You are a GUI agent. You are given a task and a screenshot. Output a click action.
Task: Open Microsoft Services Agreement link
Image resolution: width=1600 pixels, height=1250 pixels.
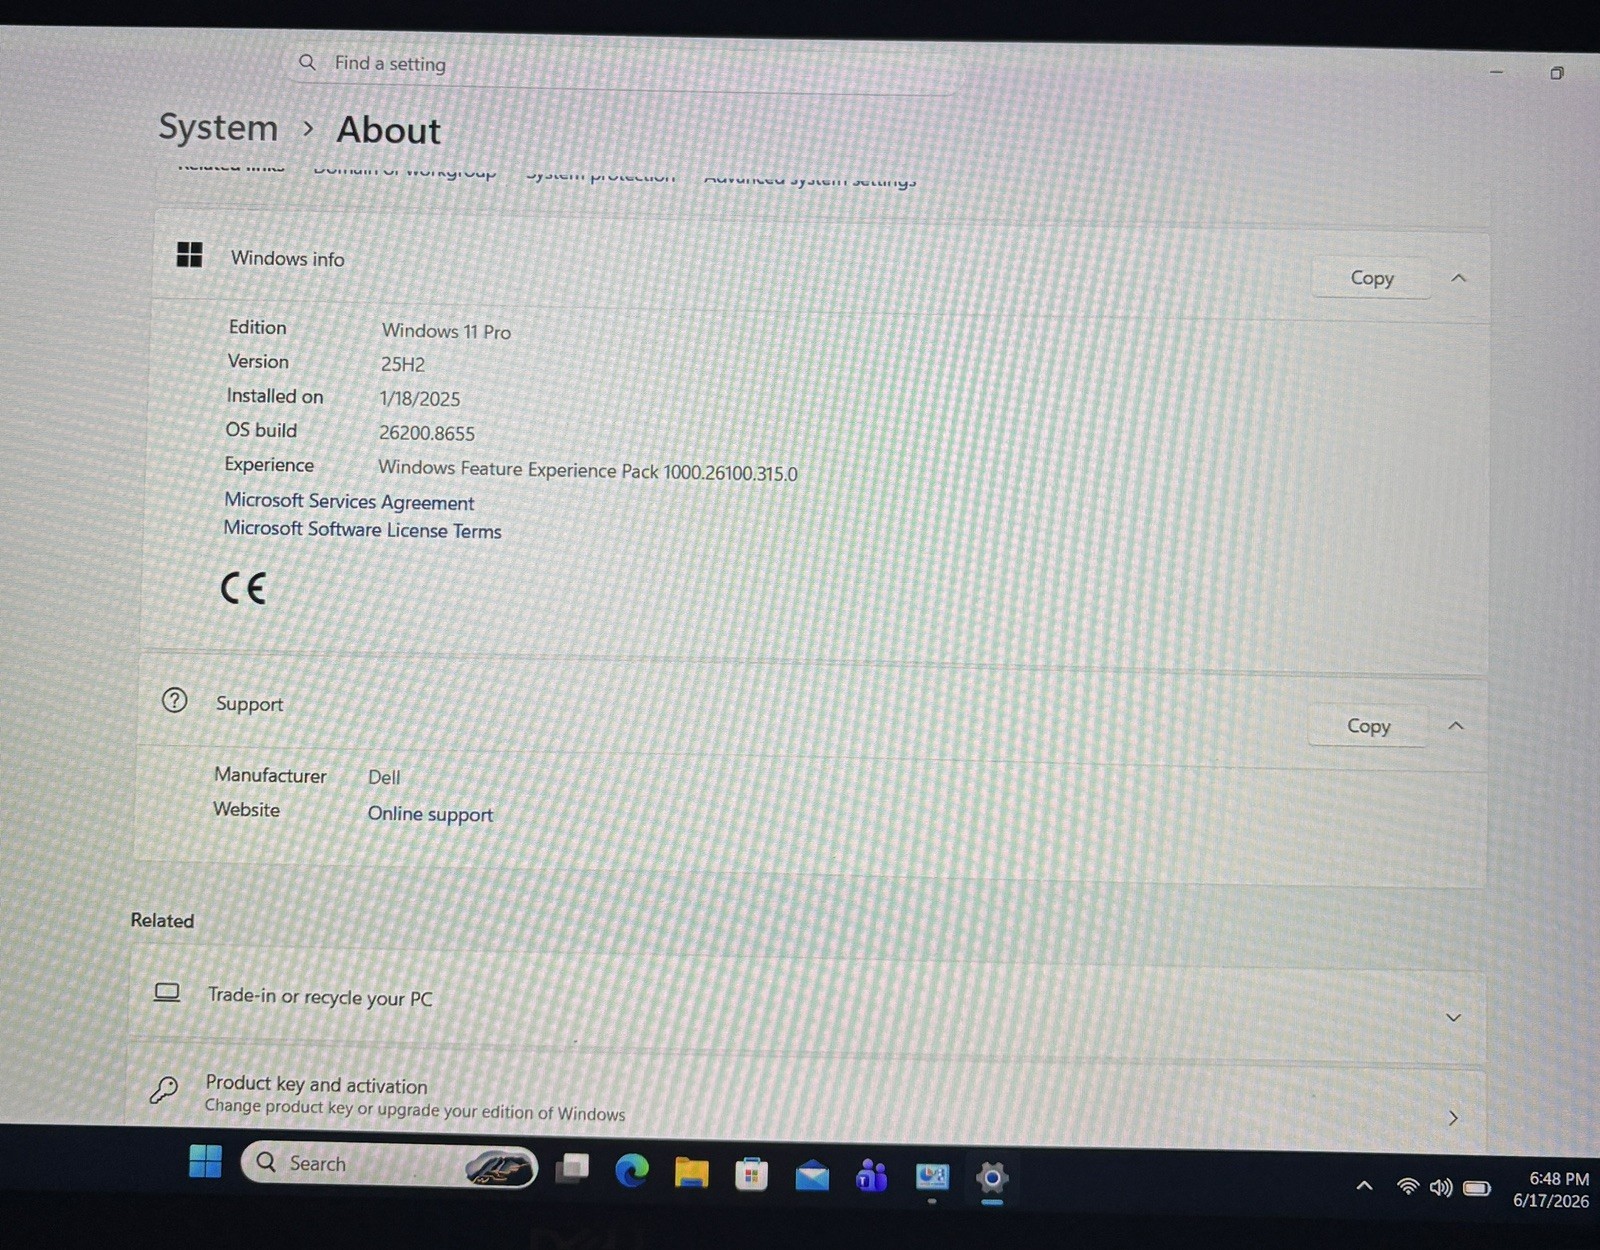(349, 501)
